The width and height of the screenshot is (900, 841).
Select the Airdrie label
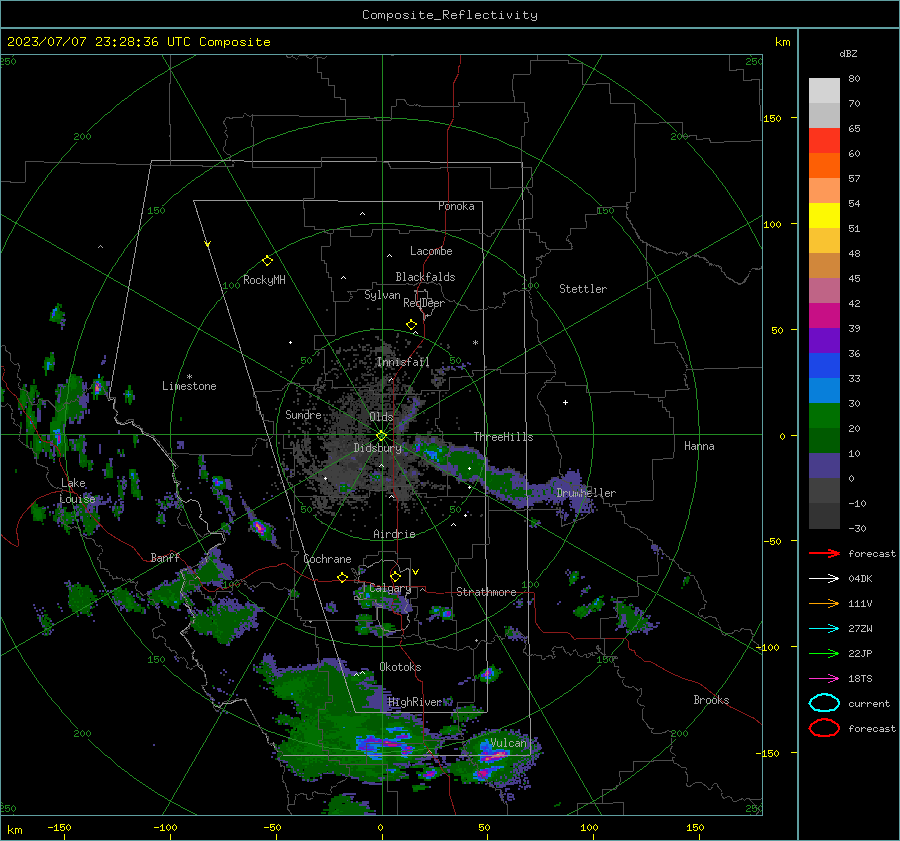pyautogui.click(x=394, y=534)
